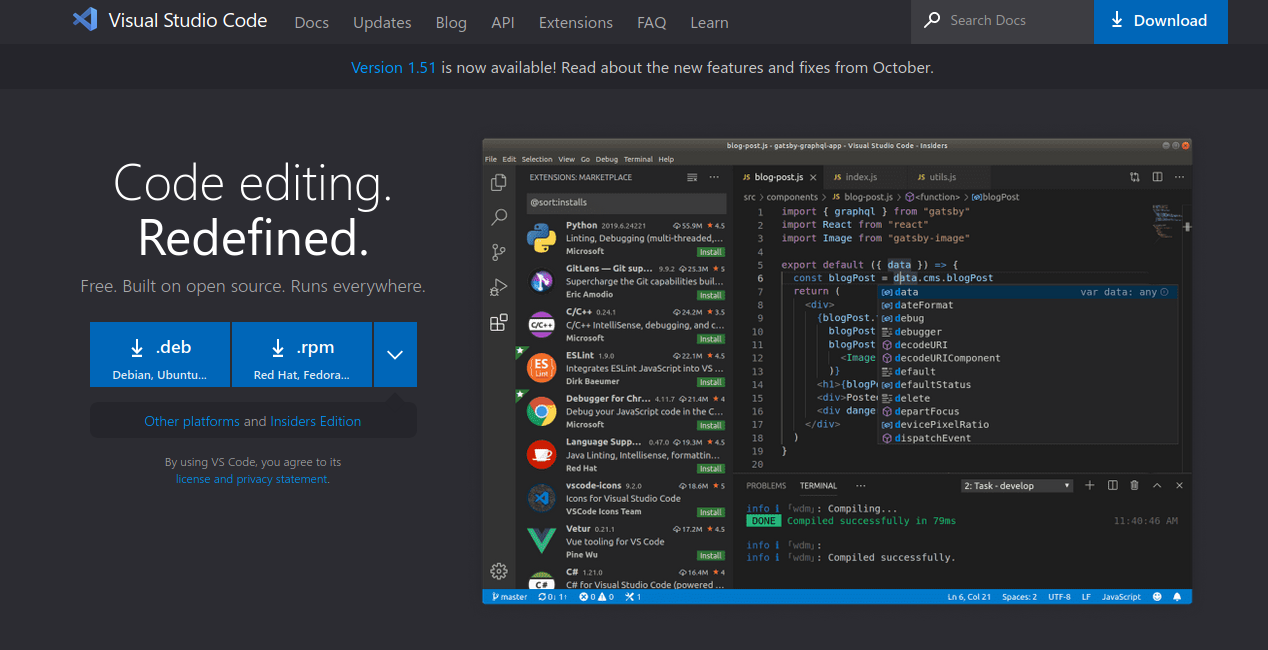This screenshot has height=650, width=1268.
Task: Open the Extensions panel more actions ellipsis
Action: click(x=714, y=177)
